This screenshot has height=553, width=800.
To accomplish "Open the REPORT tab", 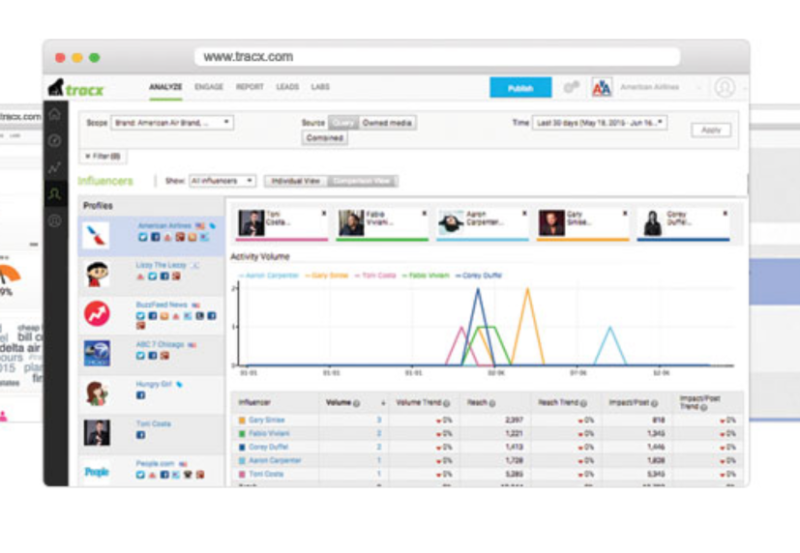I will [249, 87].
